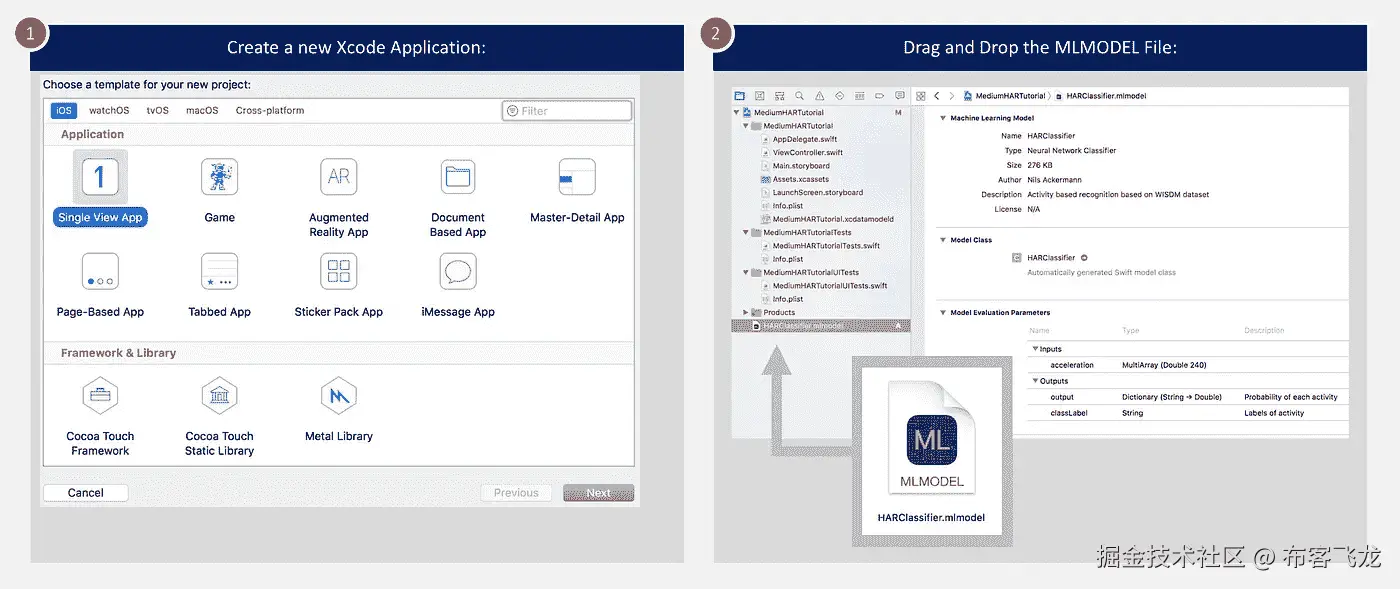Click the related items grid icon

(x=921, y=96)
